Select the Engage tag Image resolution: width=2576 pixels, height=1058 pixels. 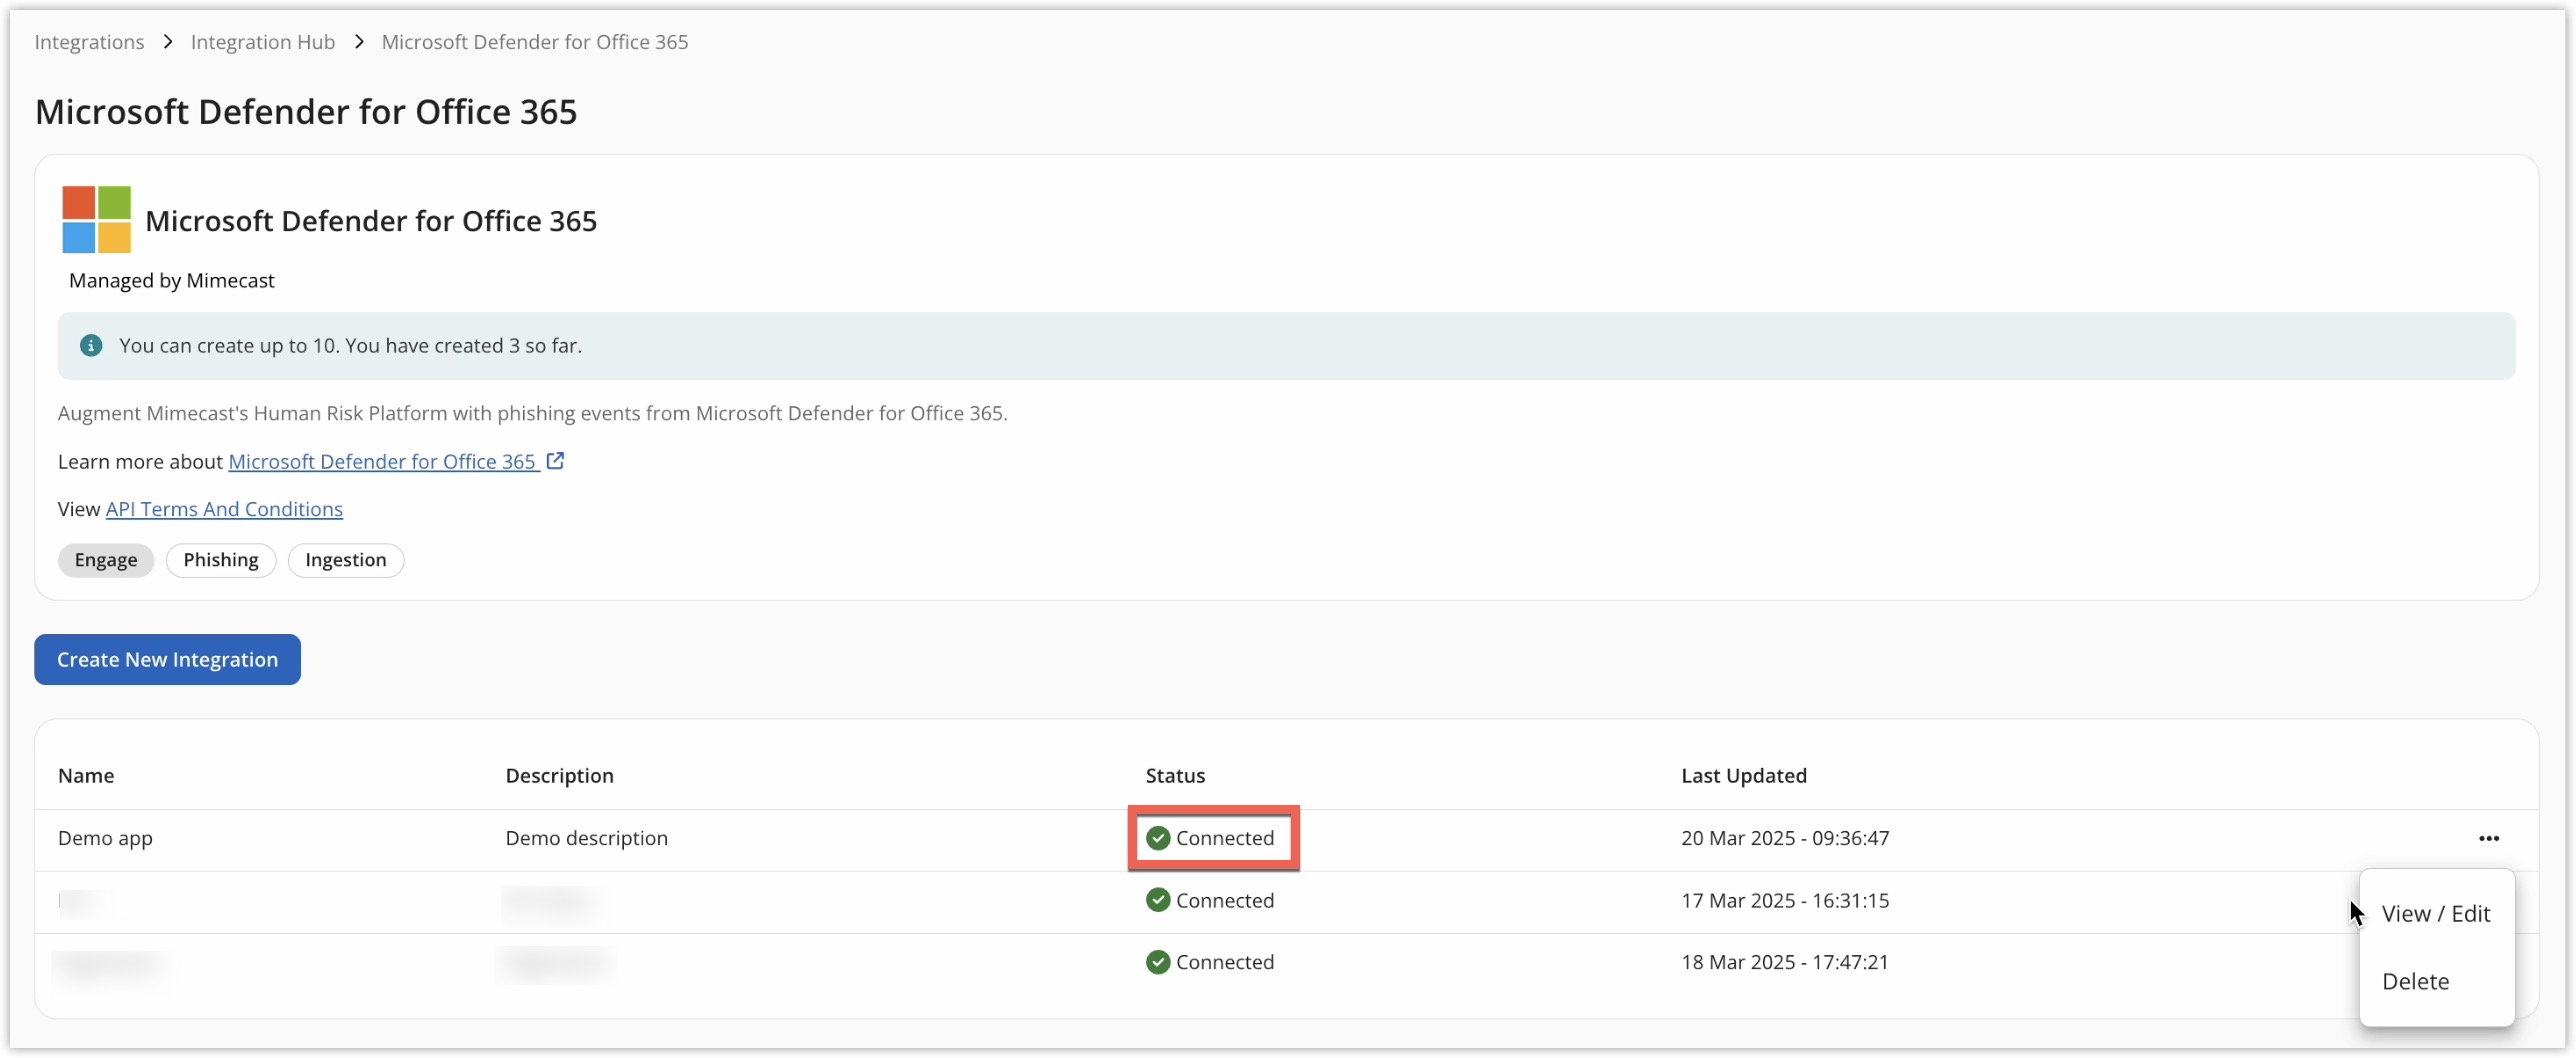point(106,560)
